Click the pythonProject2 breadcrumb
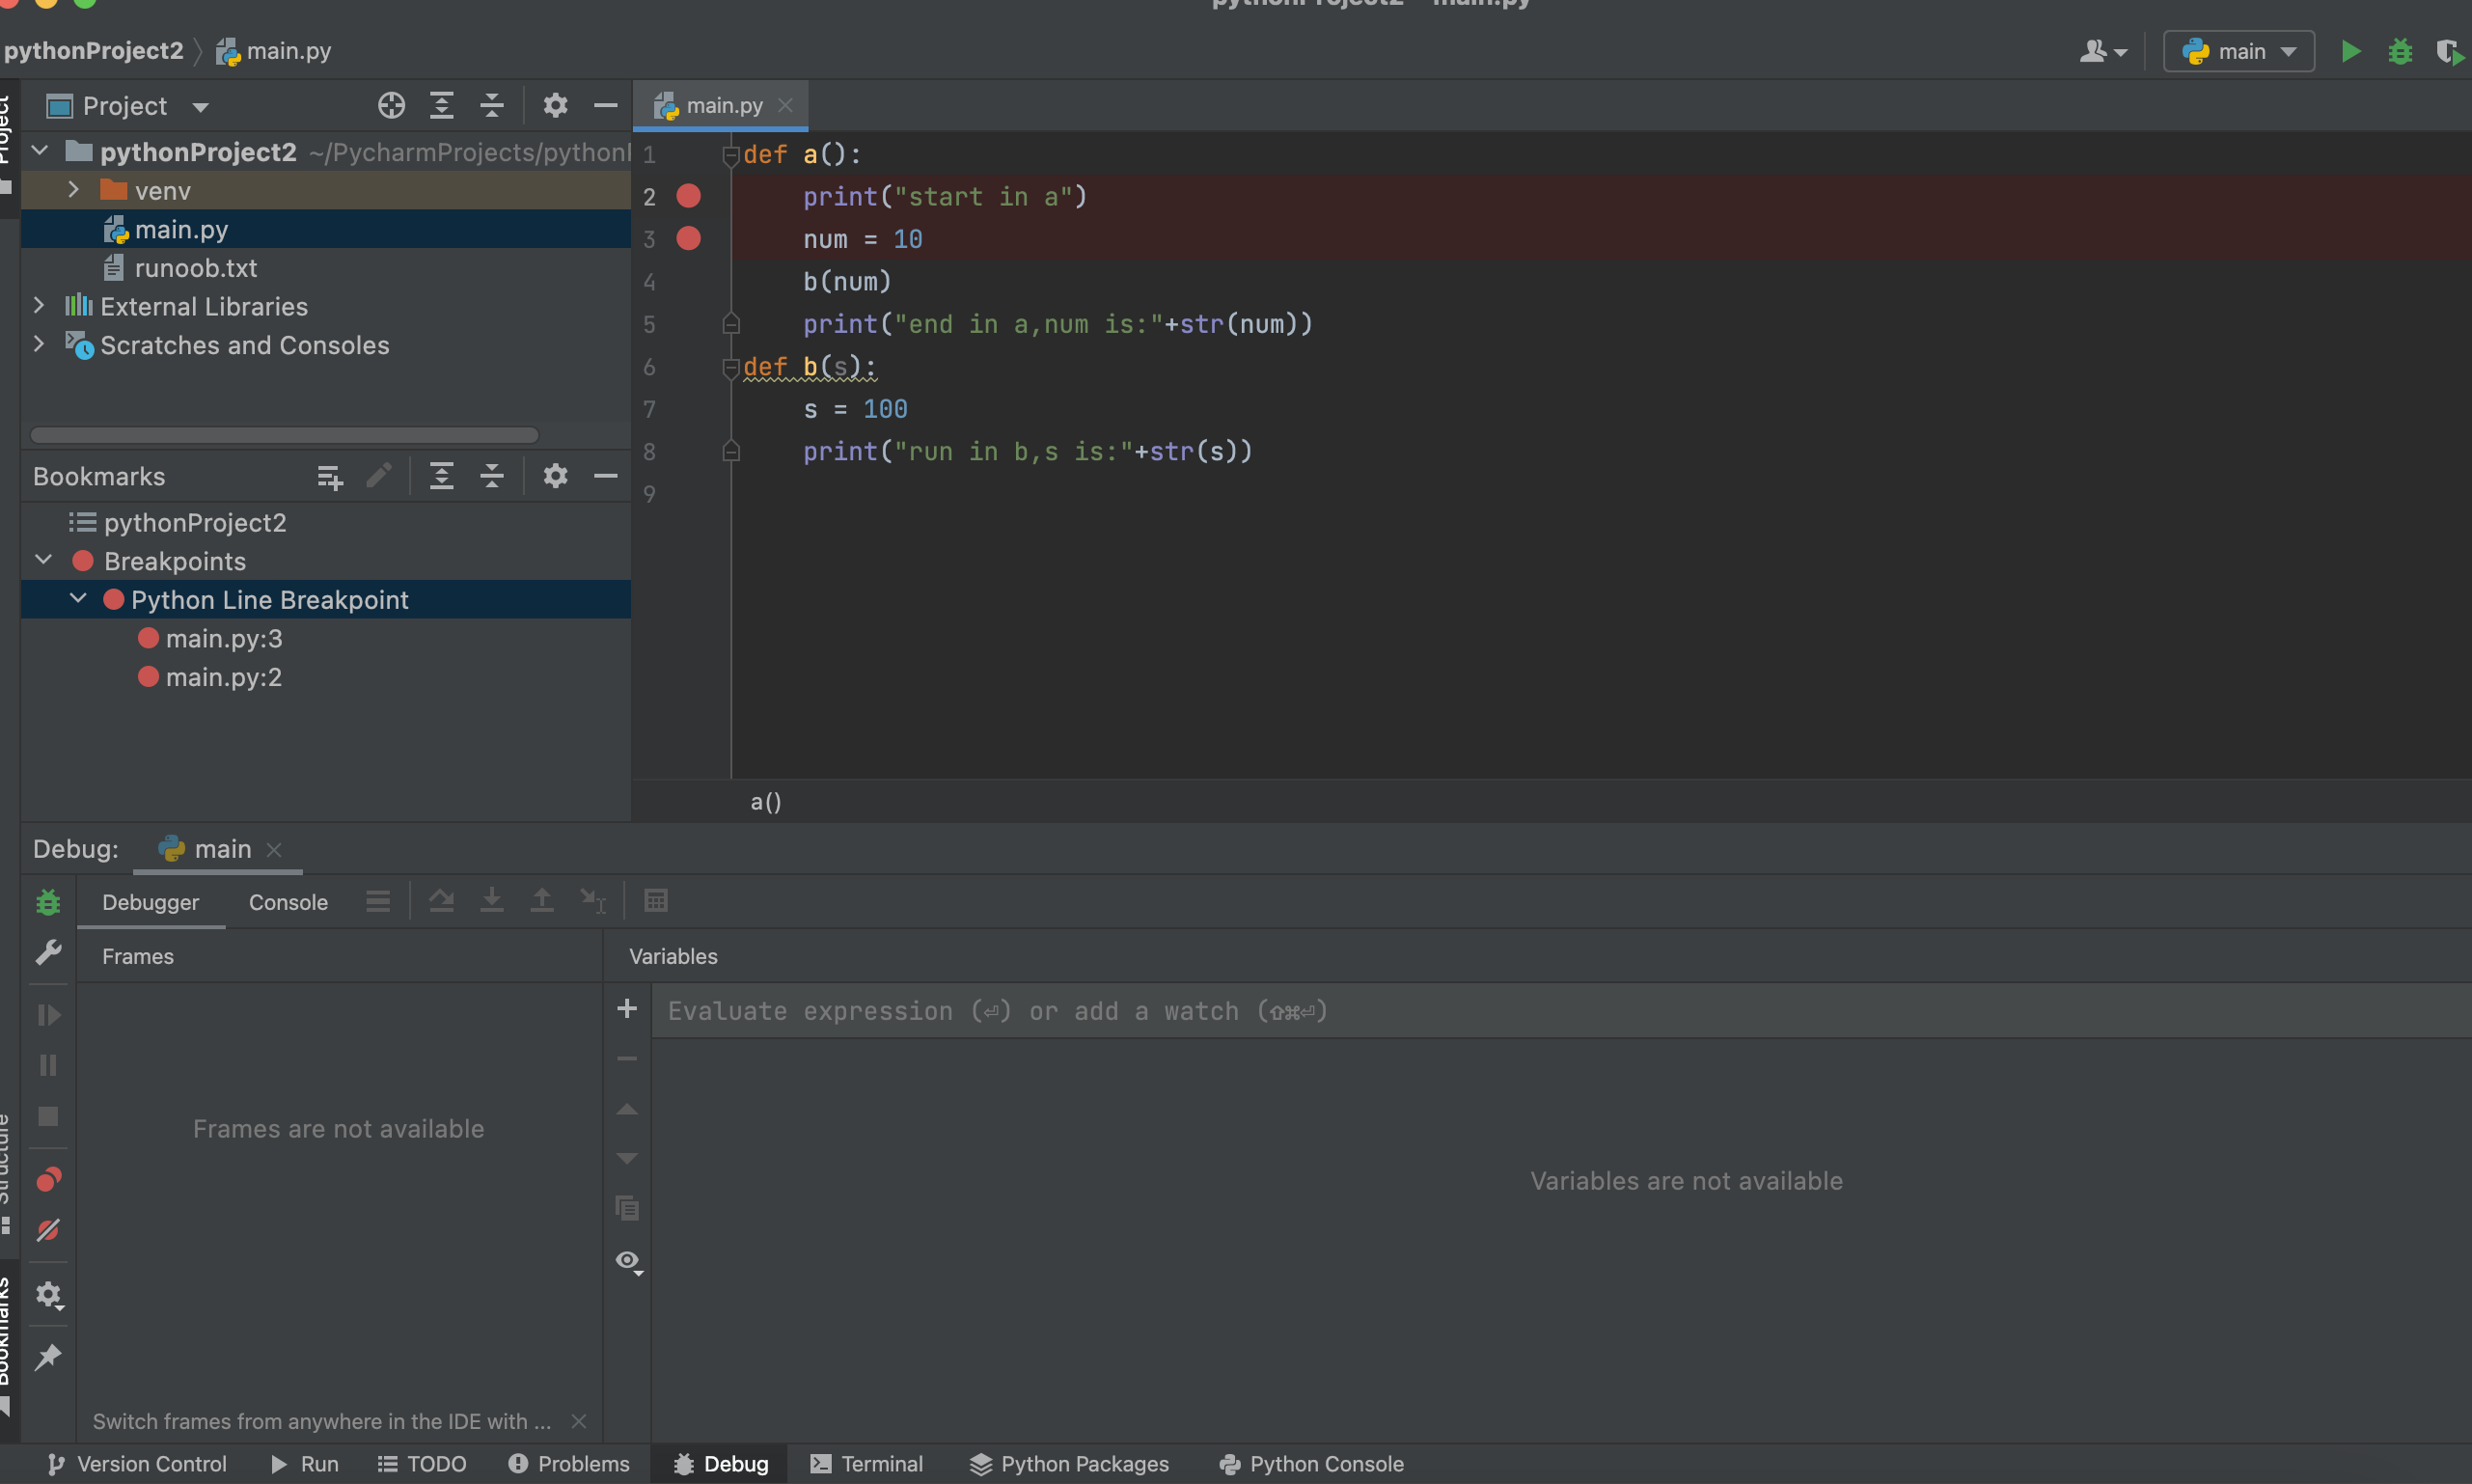Screen dimensions: 2472x1484 [94, 51]
